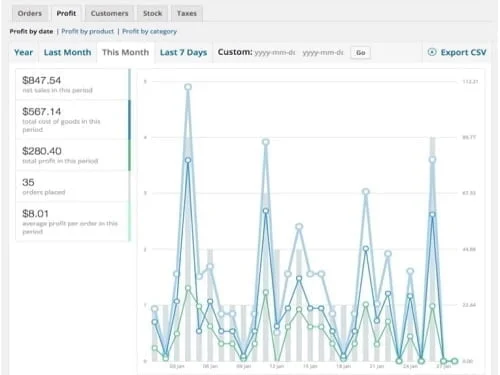
Task: Select the $847.54 net sales legend
Action: click(73, 84)
